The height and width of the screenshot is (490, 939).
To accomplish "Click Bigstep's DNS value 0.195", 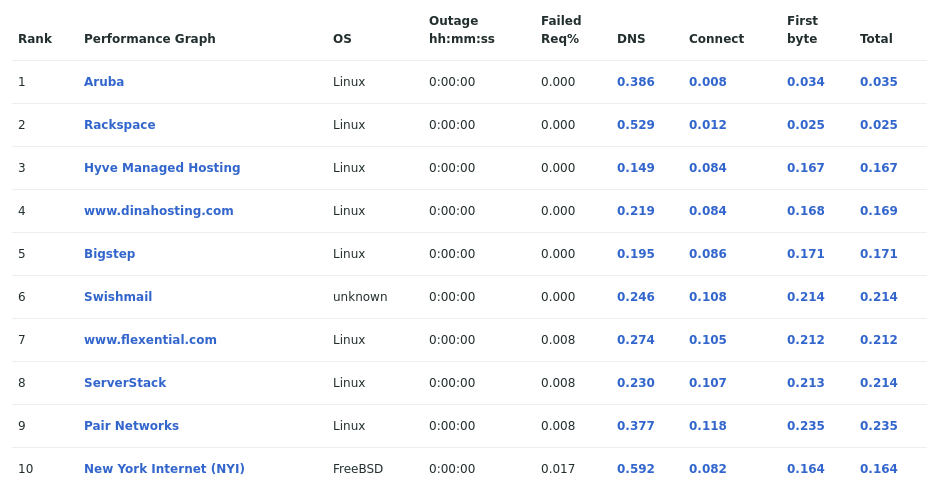I will 635,254.
